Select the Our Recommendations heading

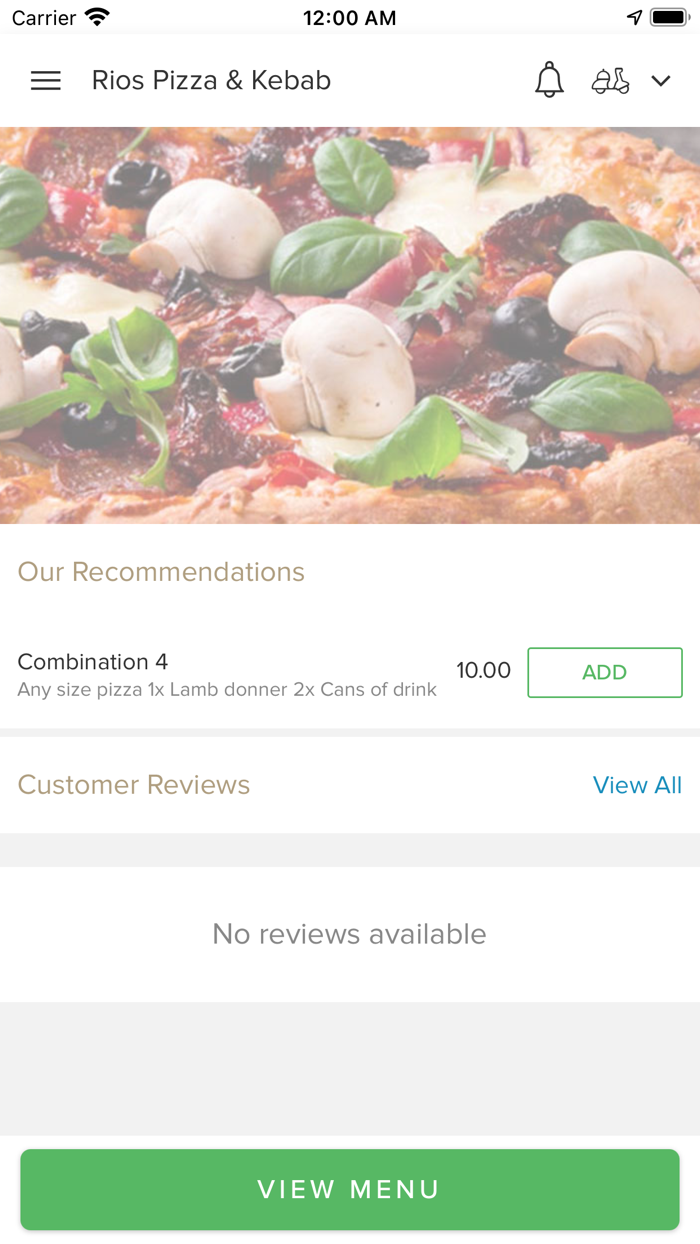161,572
